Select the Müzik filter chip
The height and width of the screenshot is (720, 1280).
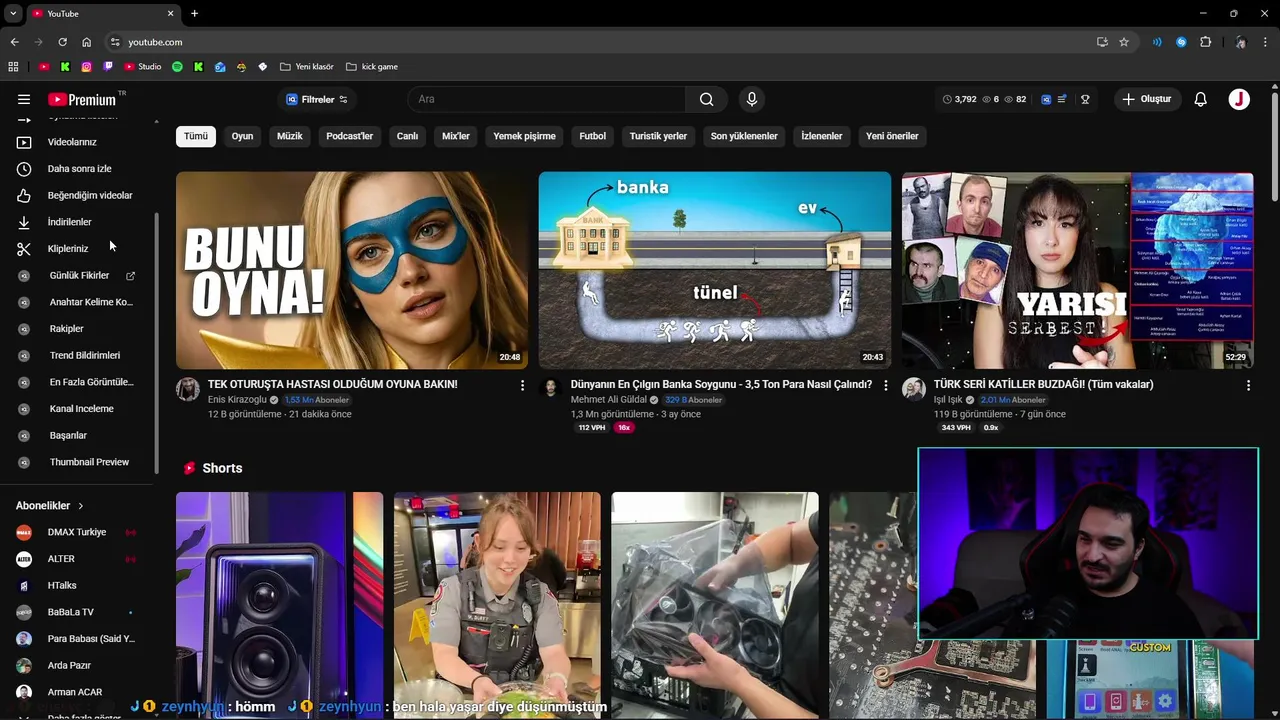(290, 136)
